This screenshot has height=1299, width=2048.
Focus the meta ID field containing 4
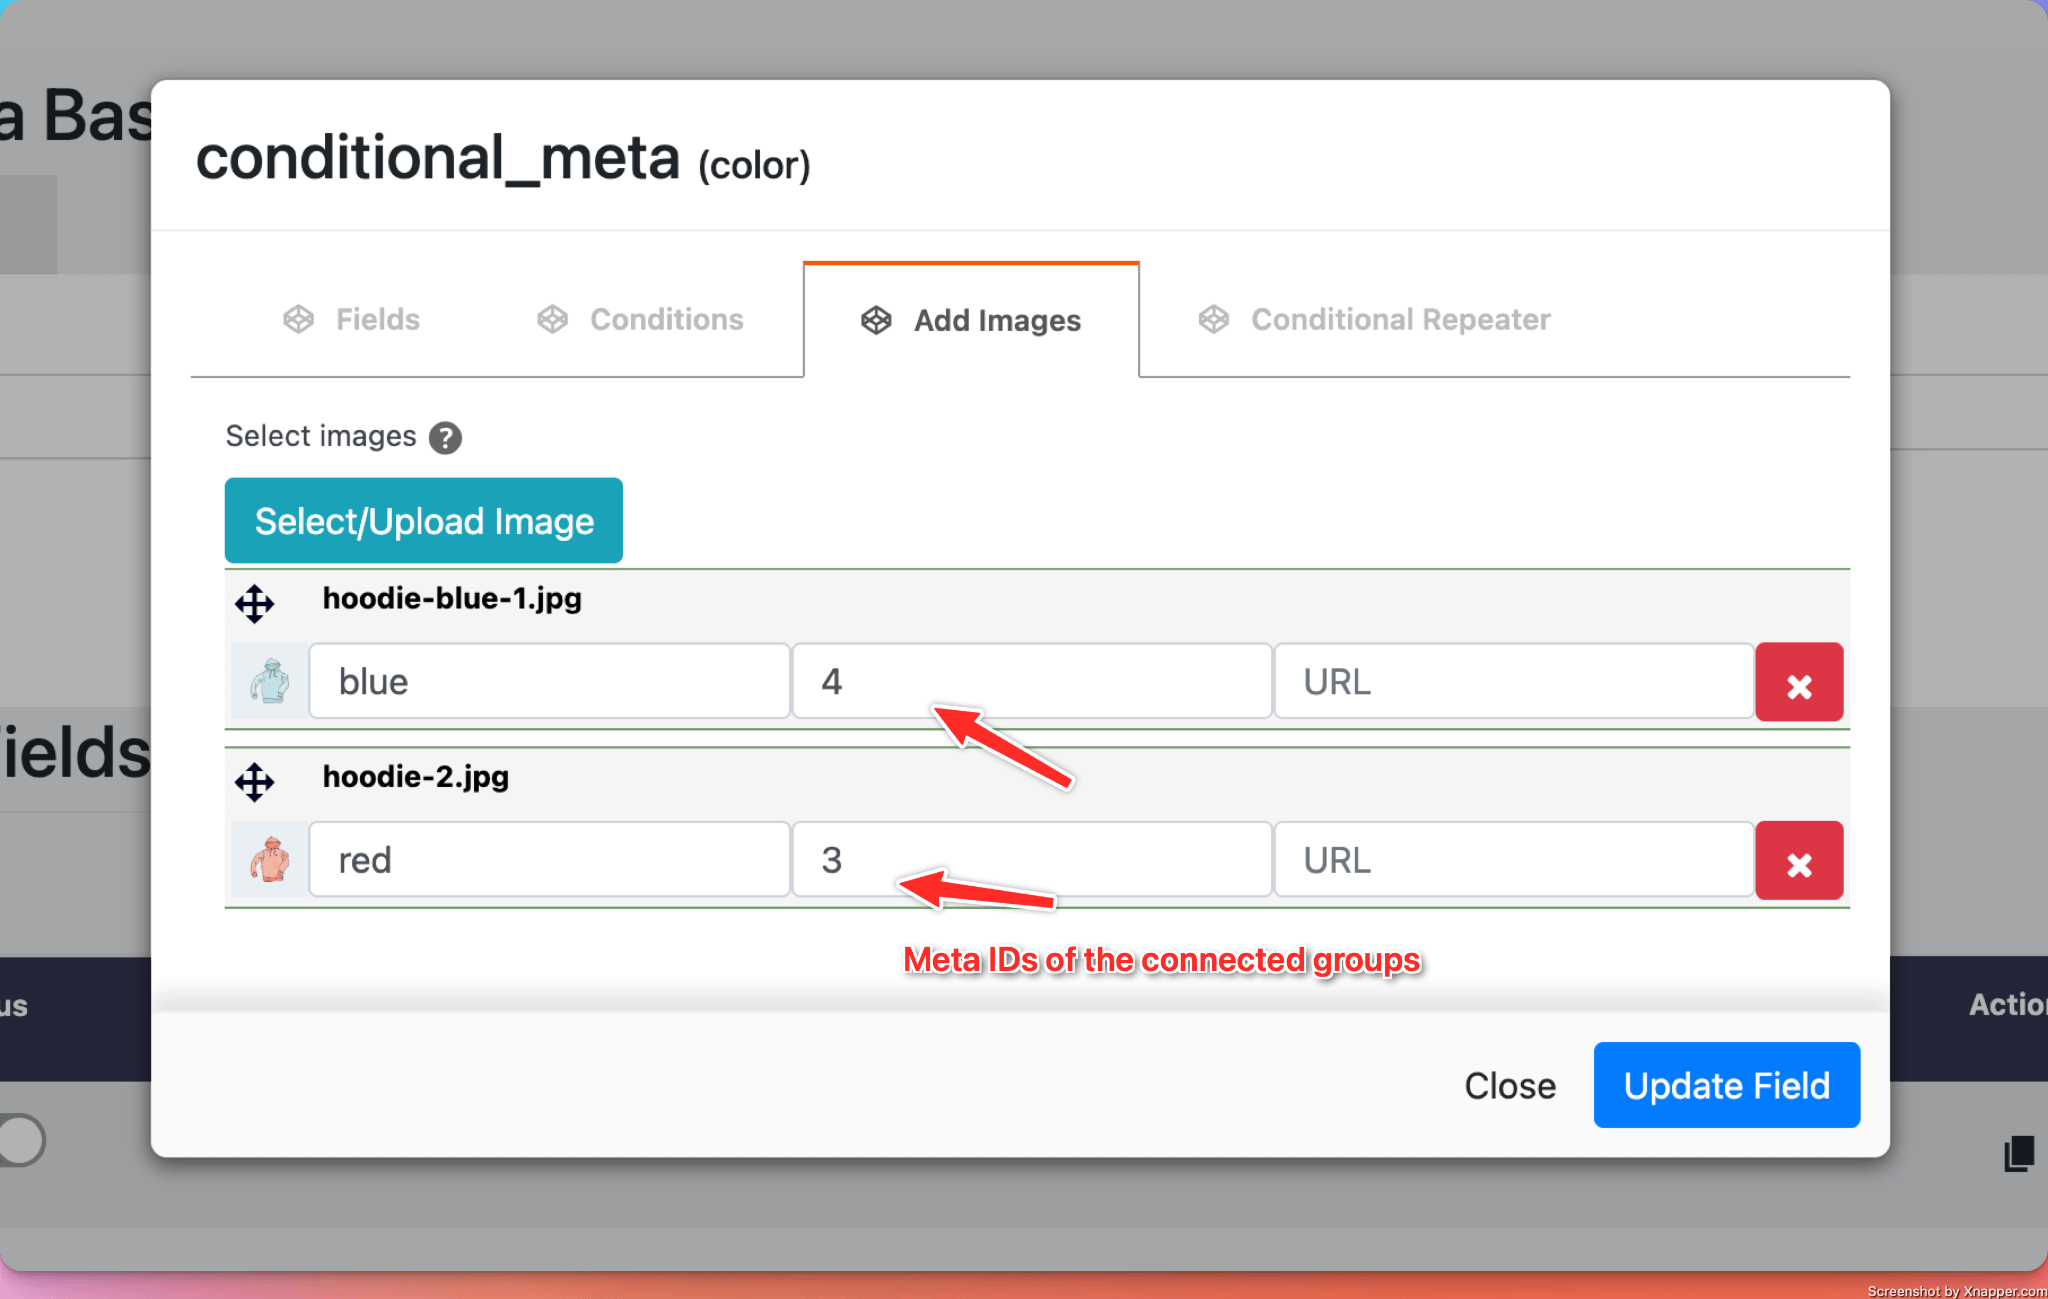[1031, 682]
